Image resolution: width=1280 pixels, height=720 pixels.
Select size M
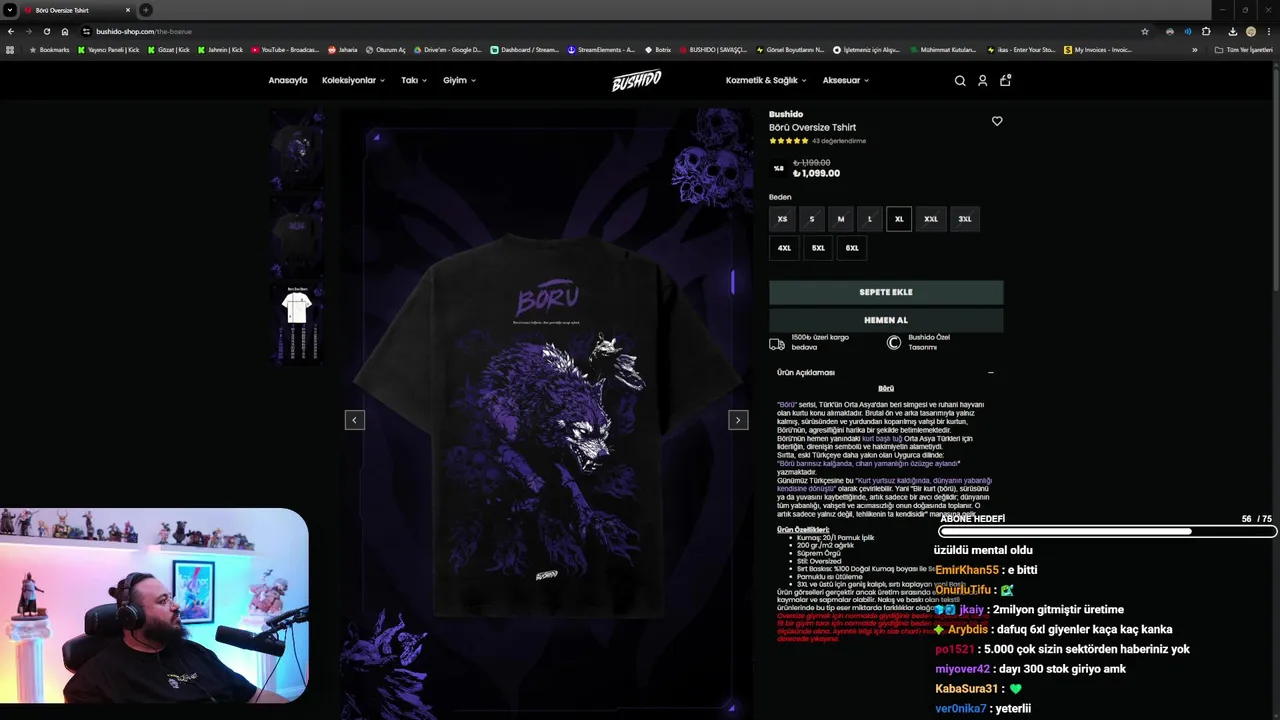click(840, 219)
